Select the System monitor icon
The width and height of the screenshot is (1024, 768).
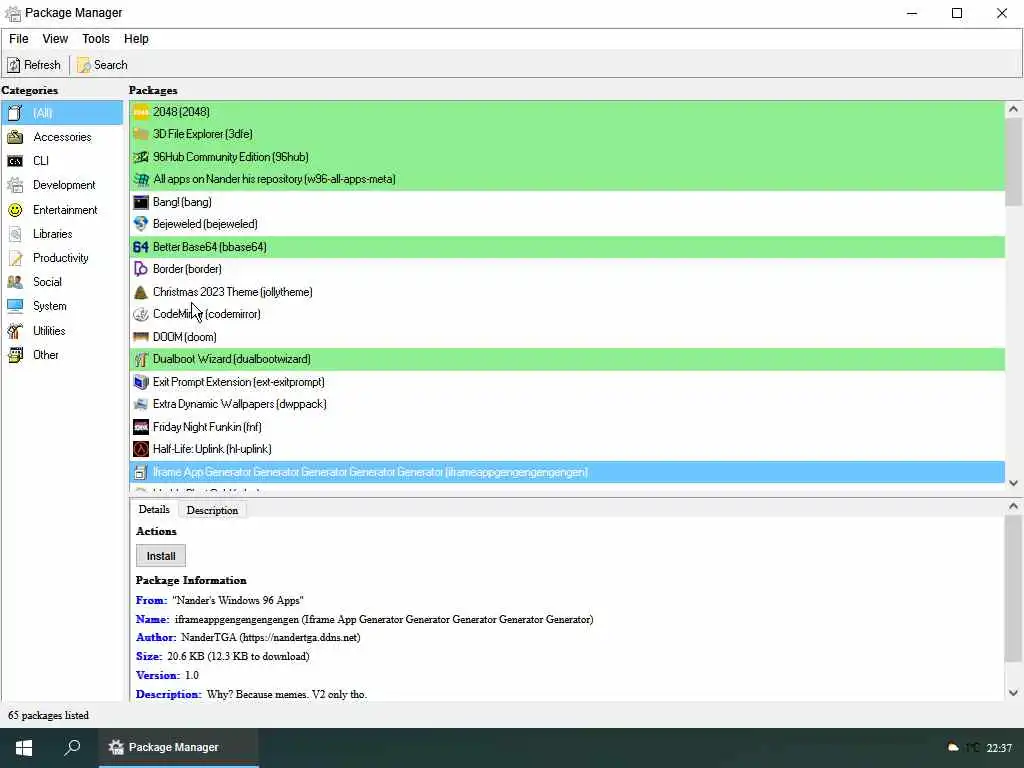tap(15, 306)
